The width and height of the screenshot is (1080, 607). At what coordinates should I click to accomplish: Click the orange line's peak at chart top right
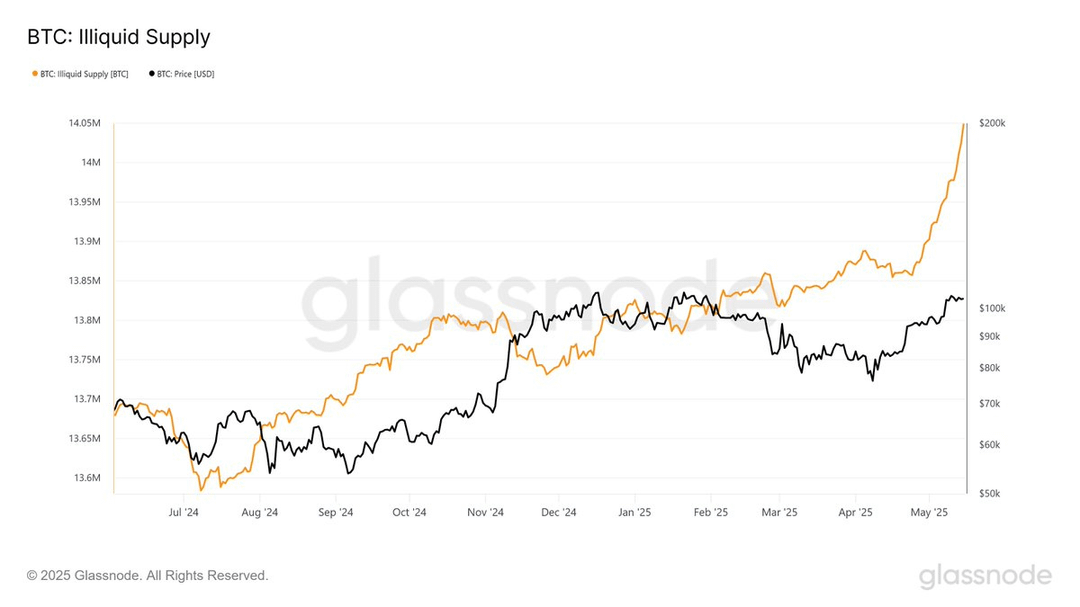point(963,125)
